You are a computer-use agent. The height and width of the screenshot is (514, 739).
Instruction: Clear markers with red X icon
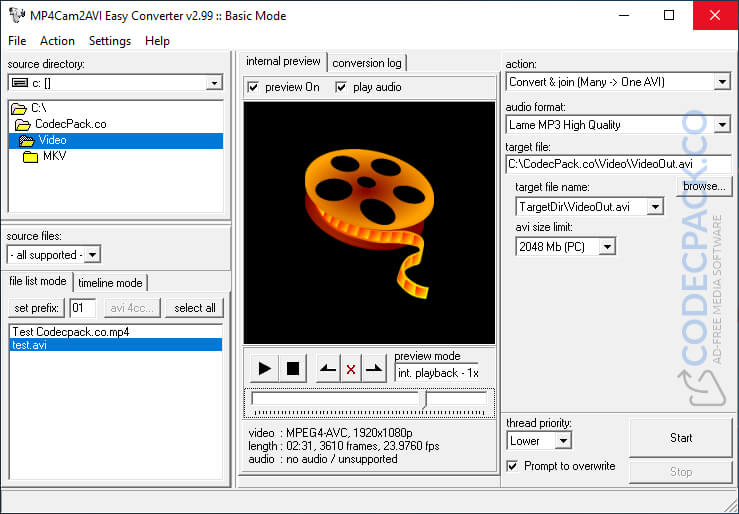point(351,369)
